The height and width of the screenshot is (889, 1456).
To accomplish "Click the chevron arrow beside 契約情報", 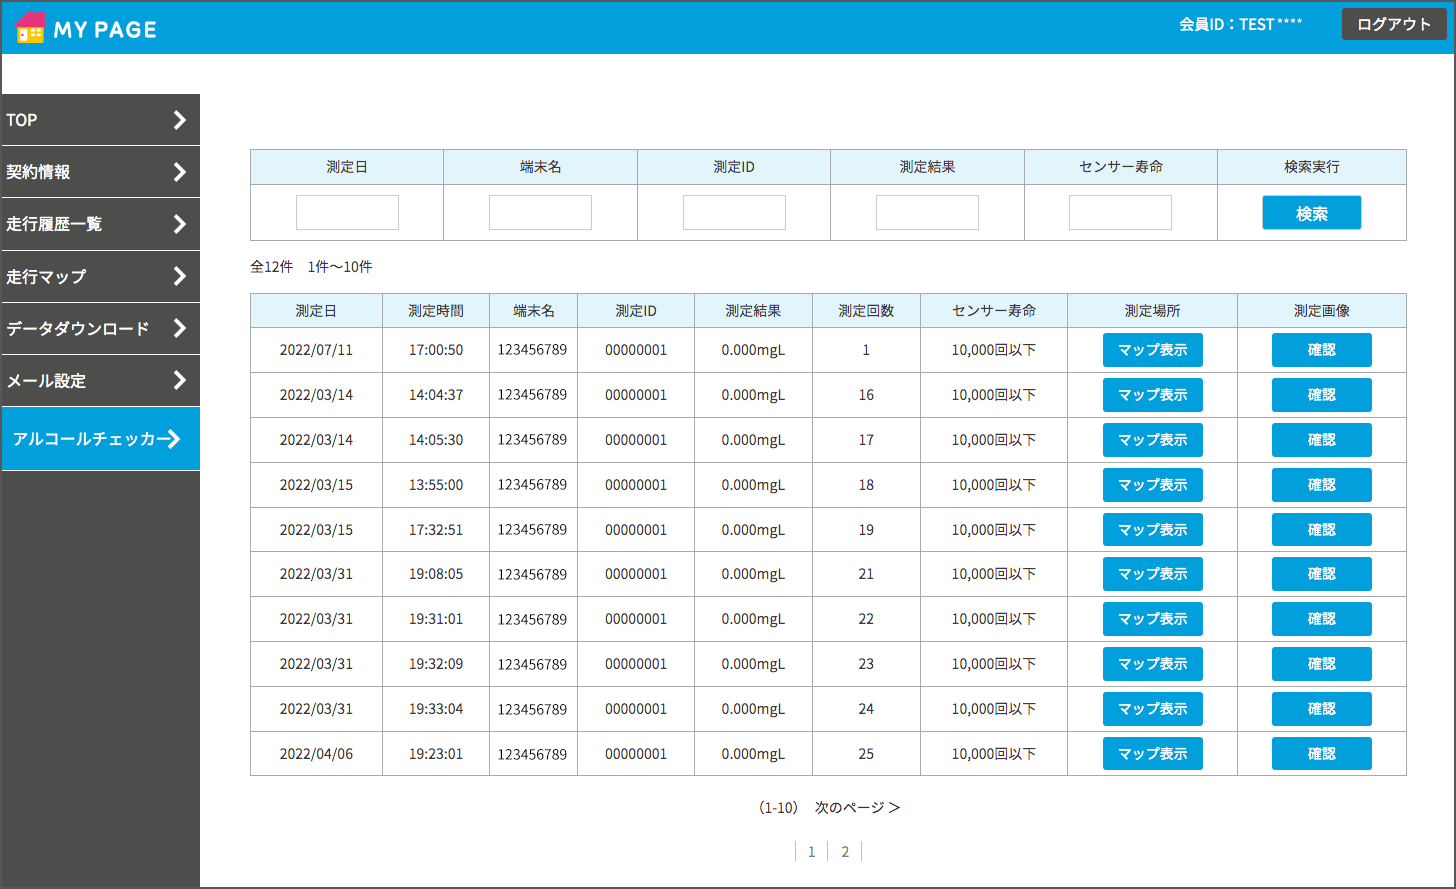I will tap(180, 172).
